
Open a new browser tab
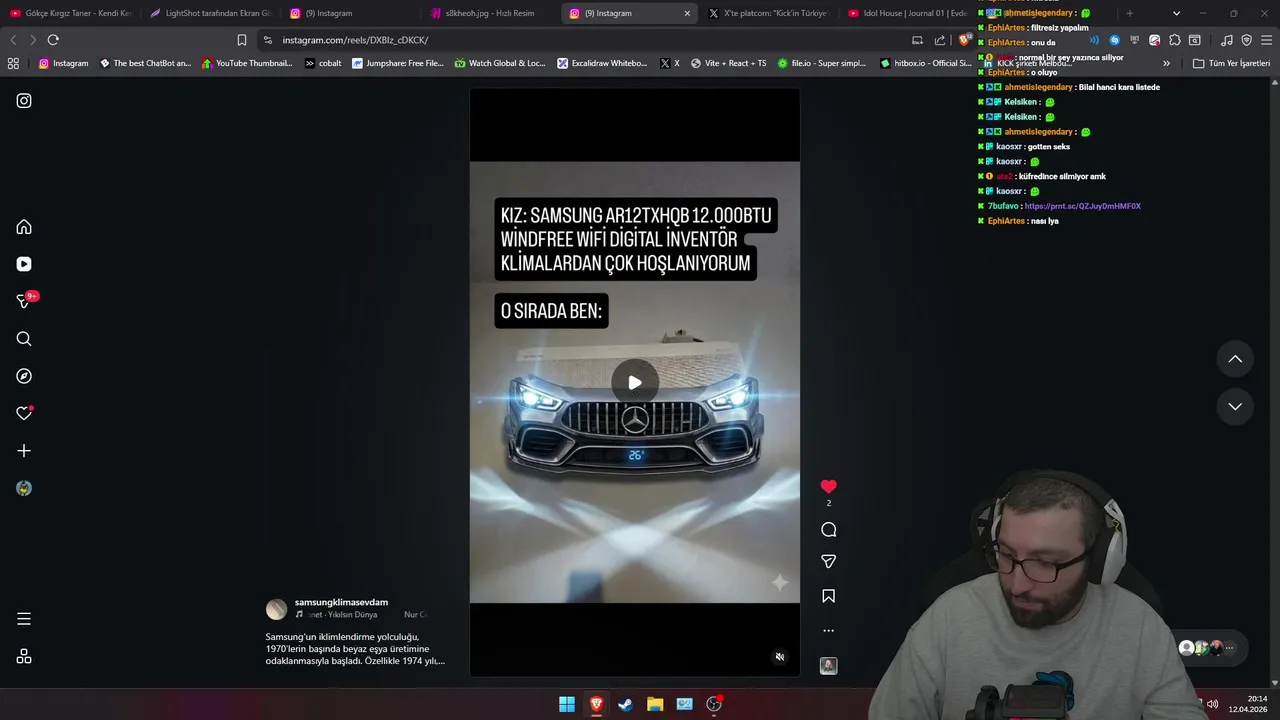pos(1130,13)
